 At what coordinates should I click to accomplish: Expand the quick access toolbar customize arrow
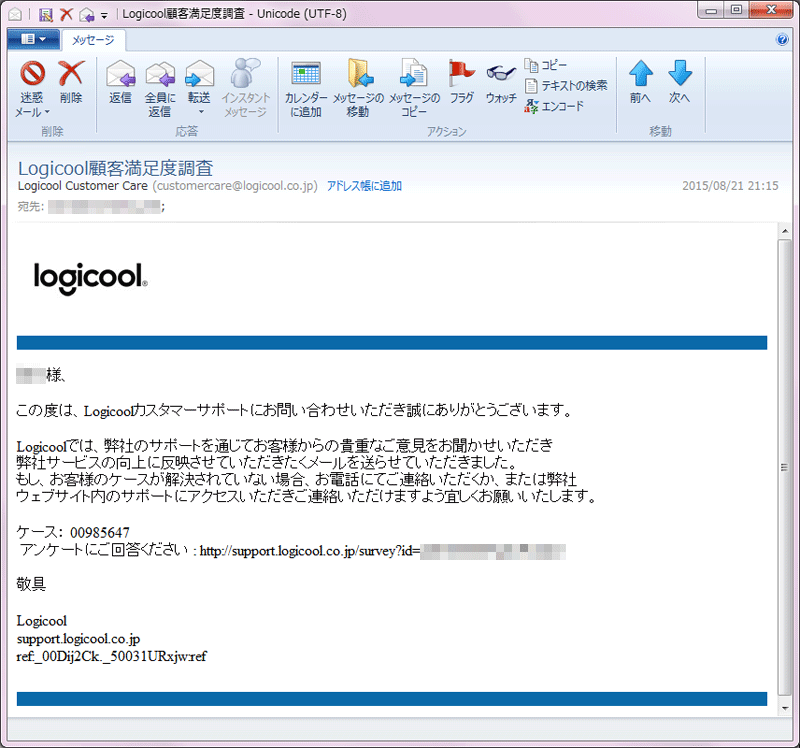pos(104,16)
